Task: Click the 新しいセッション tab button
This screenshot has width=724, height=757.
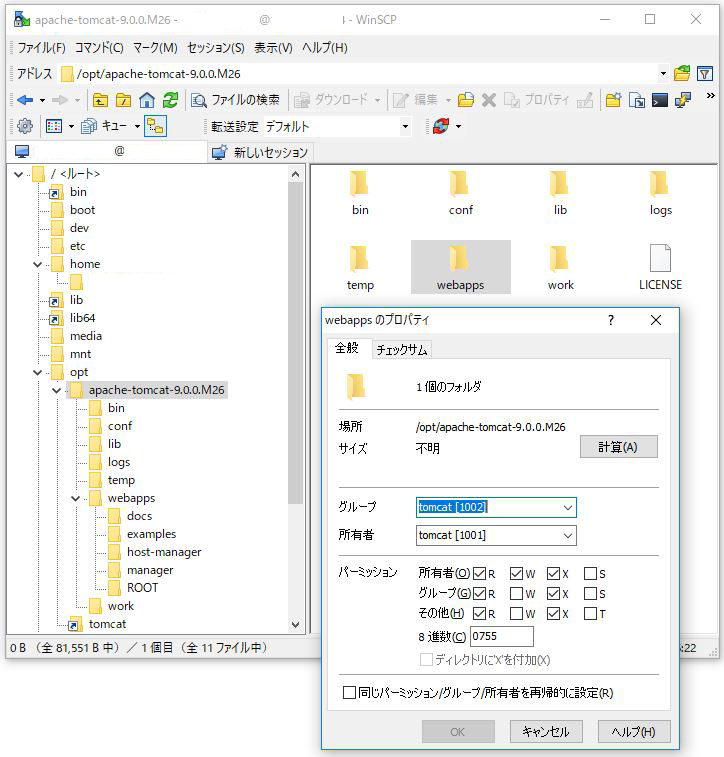Action: click(x=261, y=152)
